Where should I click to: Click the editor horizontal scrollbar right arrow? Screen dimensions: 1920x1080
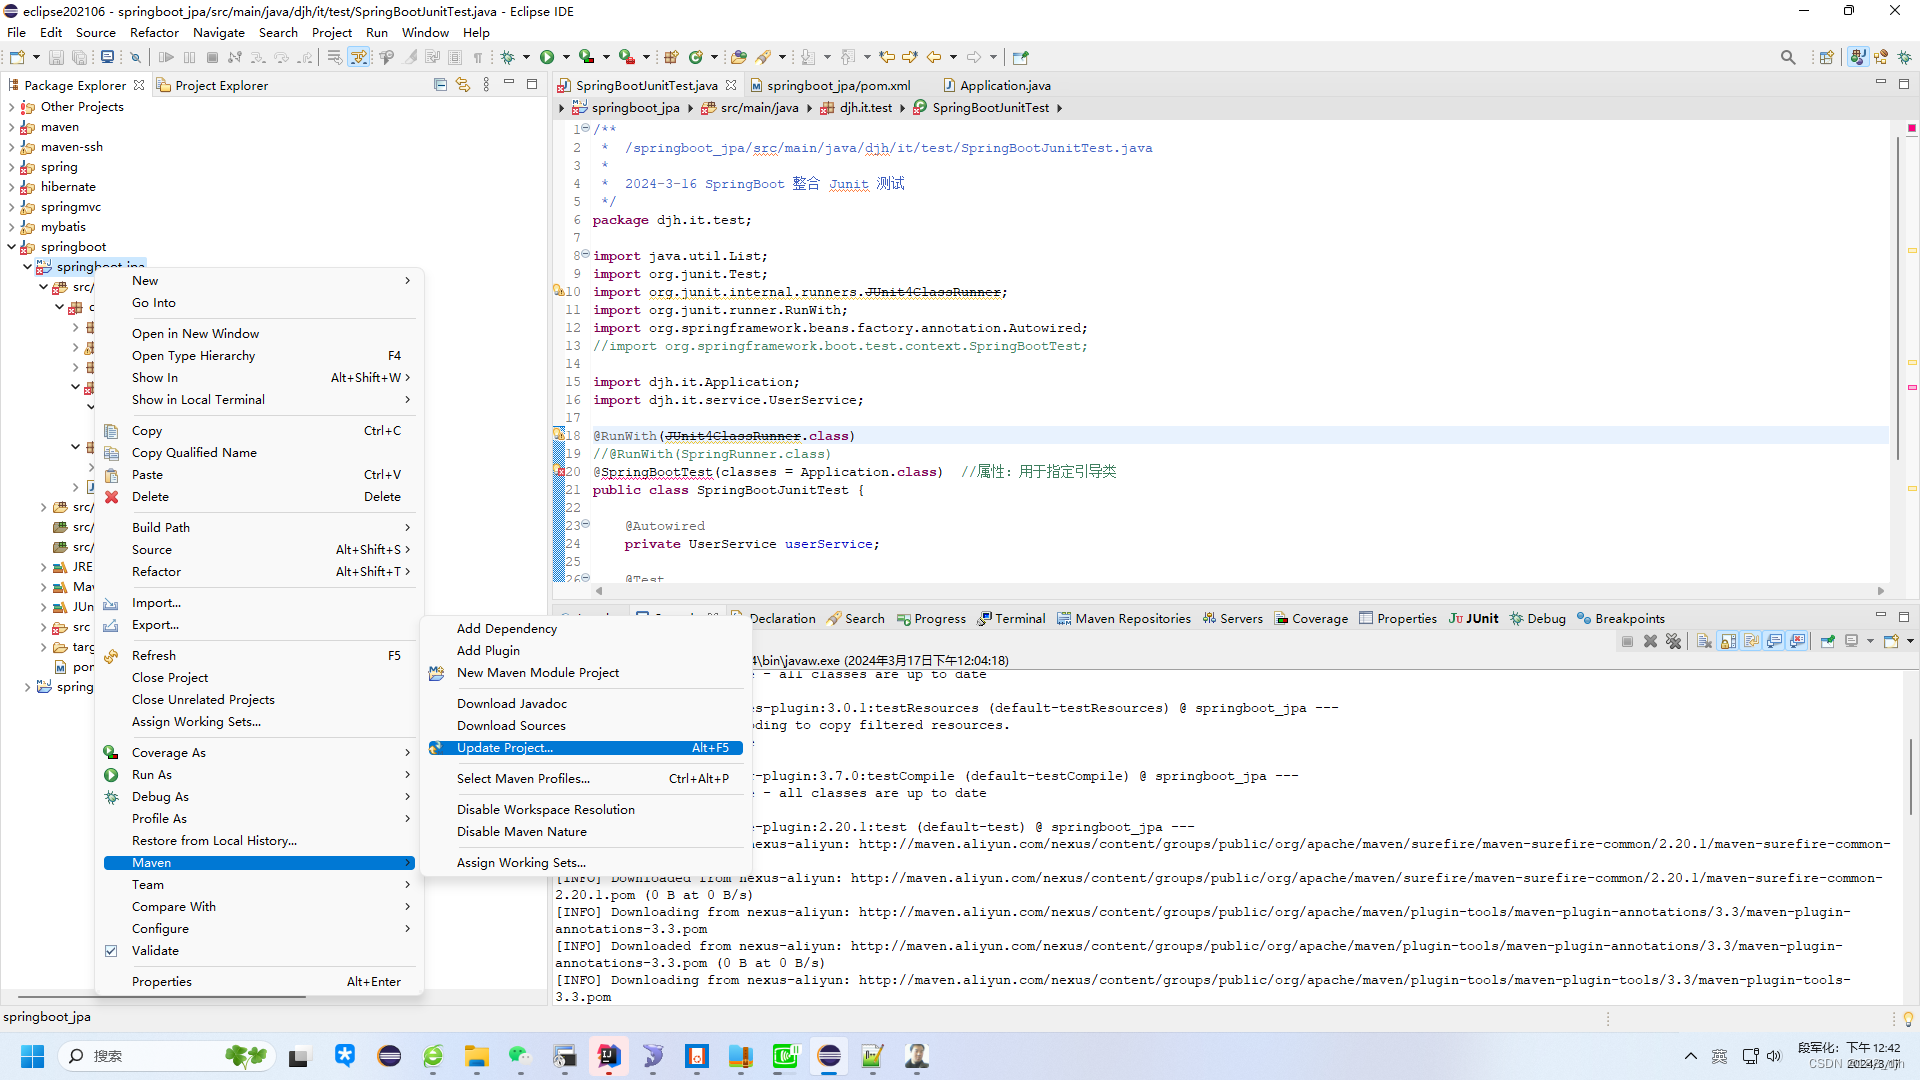coord(1880,591)
